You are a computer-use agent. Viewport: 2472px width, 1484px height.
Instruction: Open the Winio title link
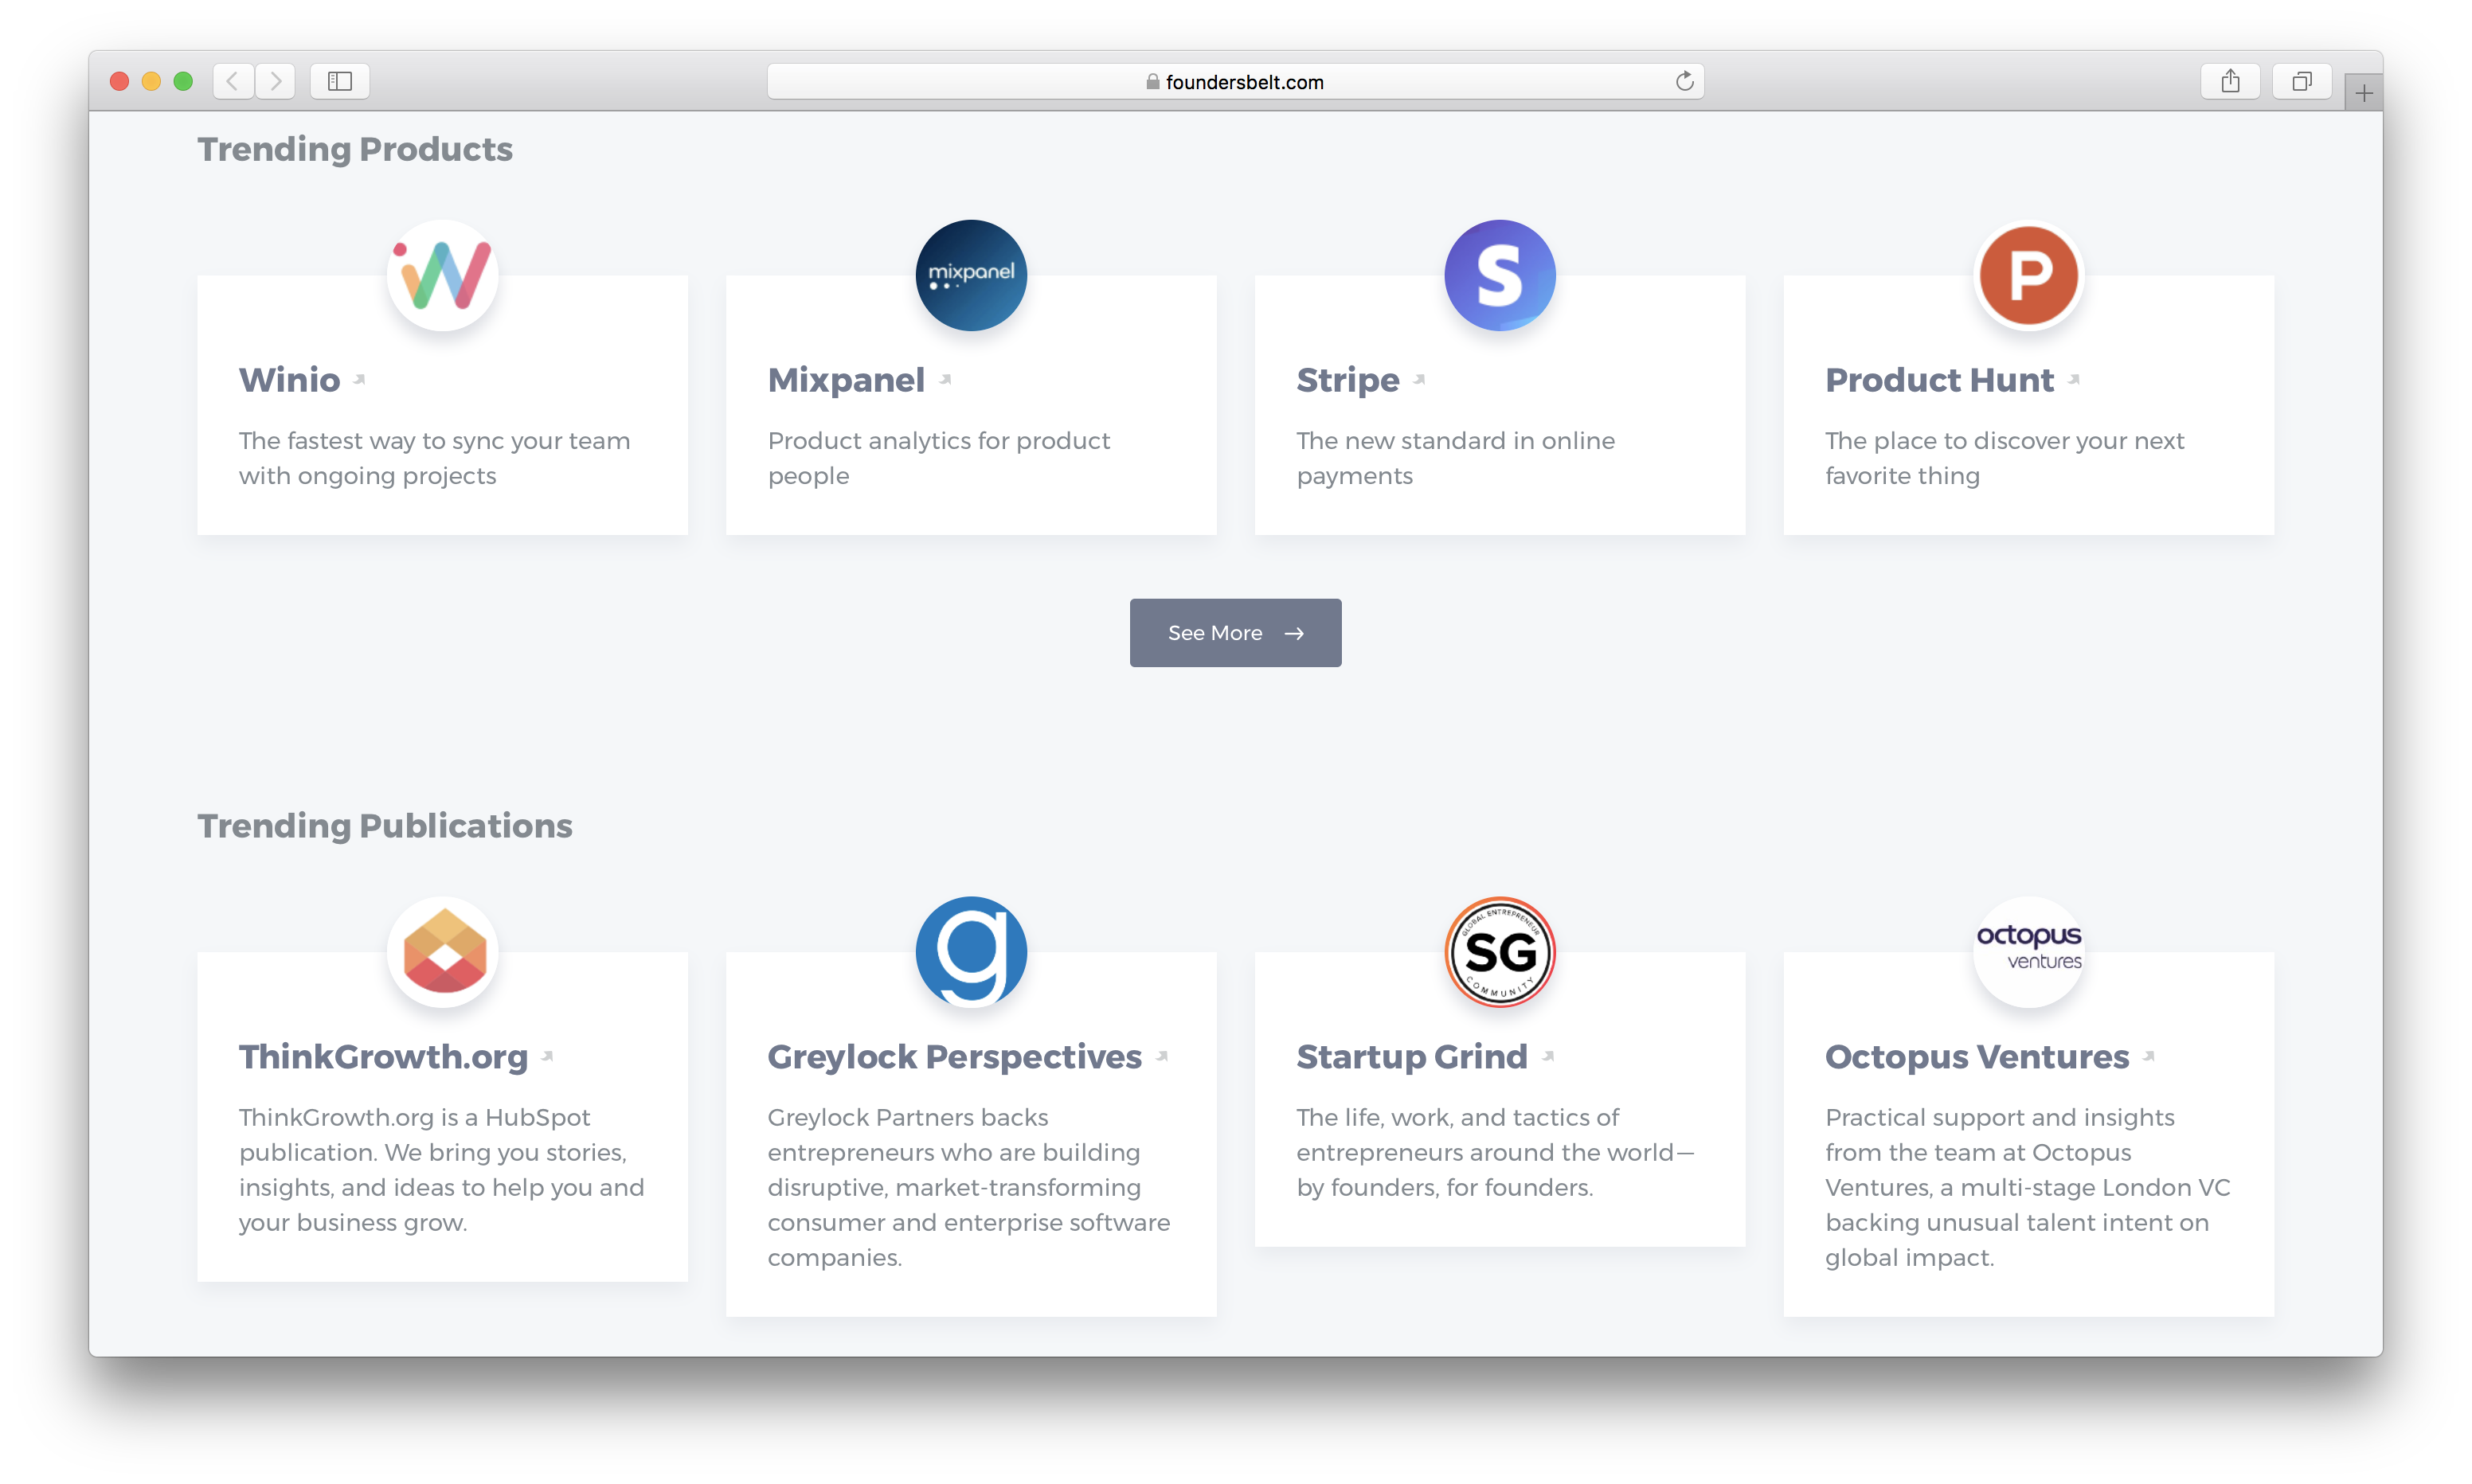click(289, 380)
